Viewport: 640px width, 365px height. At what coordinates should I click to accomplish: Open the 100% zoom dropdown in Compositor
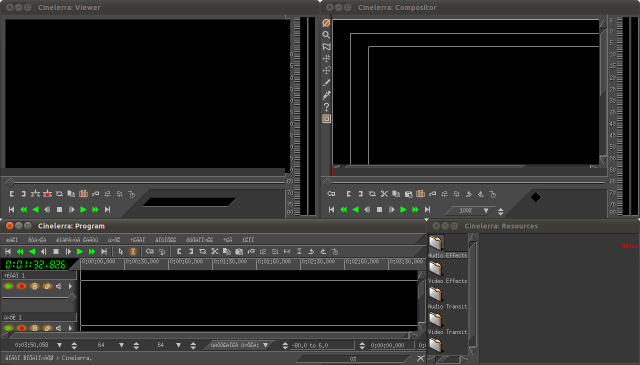pyautogui.click(x=486, y=211)
